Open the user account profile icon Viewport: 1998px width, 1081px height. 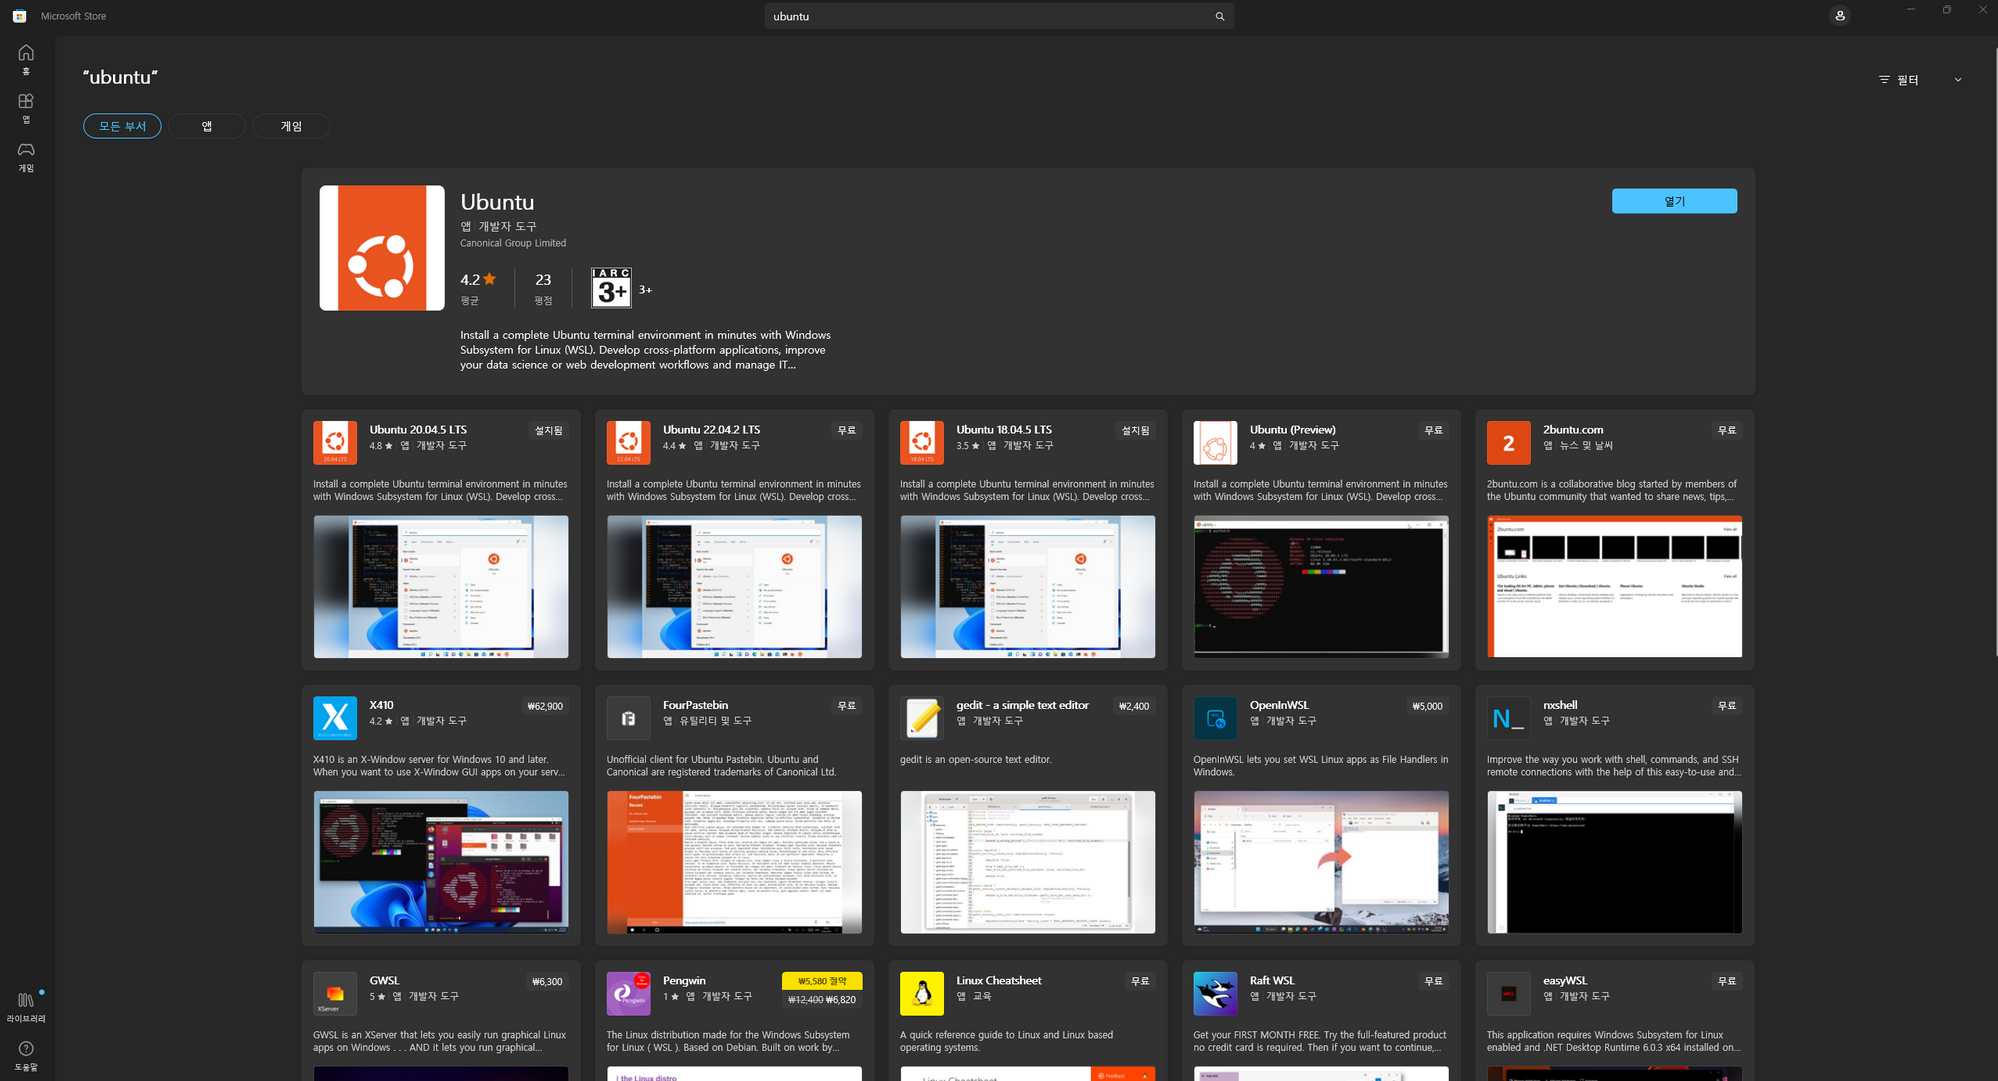pyautogui.click(x=1839, y=16)
